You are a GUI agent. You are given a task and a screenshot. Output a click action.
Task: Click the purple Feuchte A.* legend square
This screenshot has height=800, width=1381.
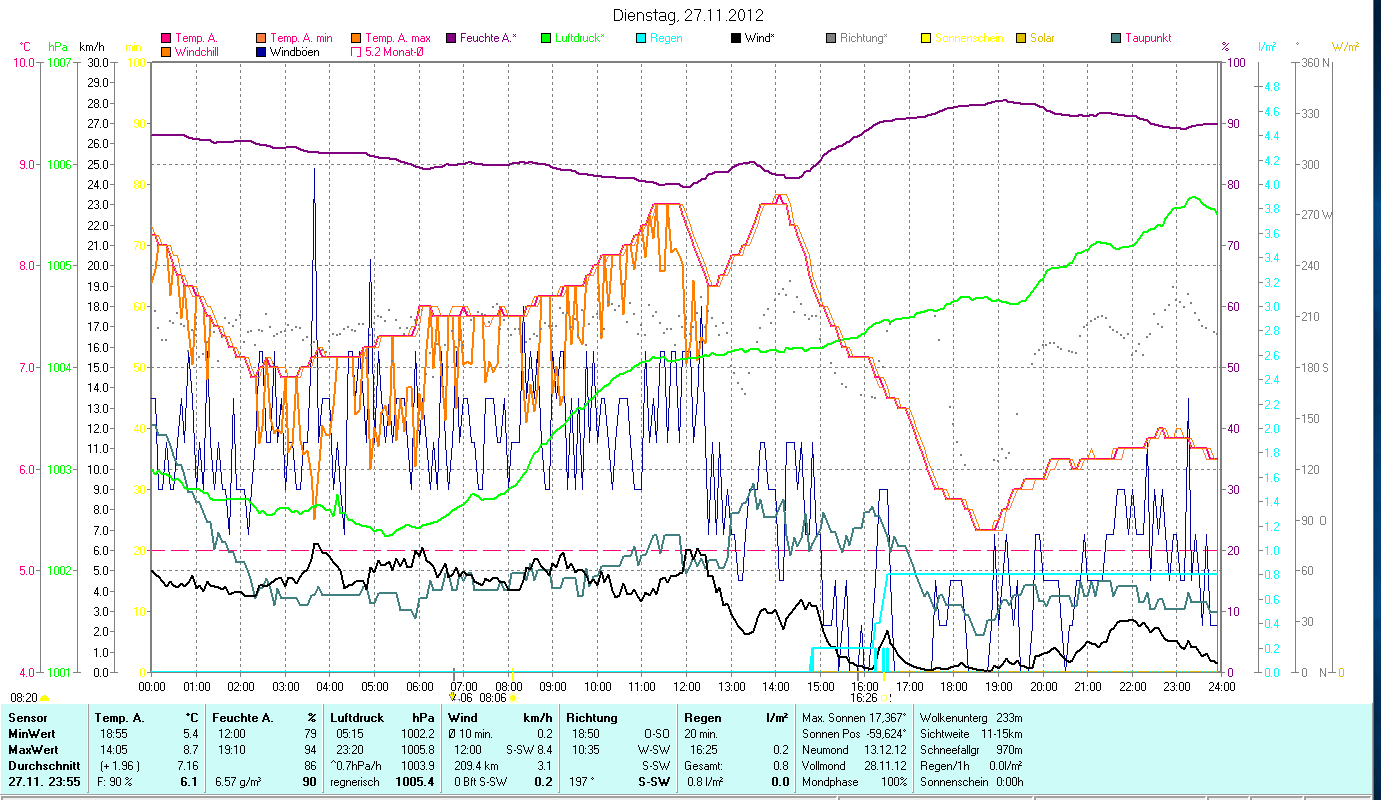(x=451, y=38)
